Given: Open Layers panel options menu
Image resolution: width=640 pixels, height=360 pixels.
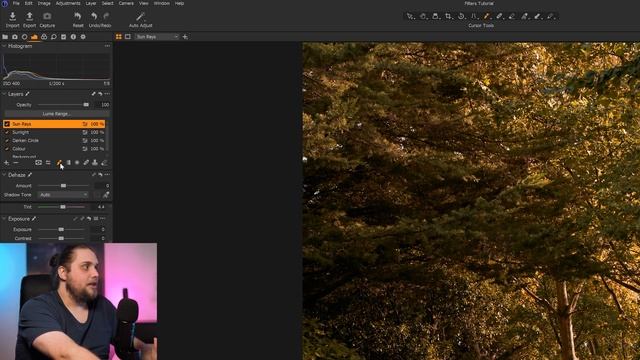Looking at the screenshot, I should click(x=107, y=94).
